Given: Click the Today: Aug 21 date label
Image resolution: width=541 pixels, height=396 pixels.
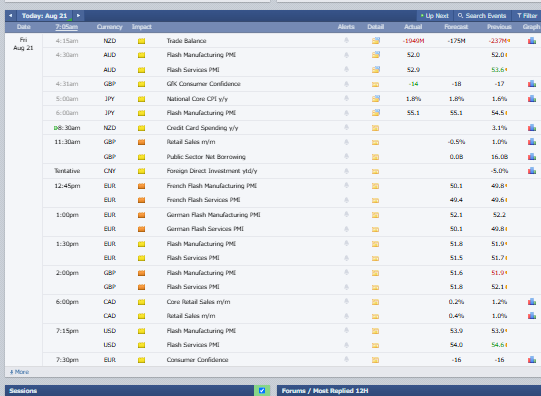Looking at the screenshot, I should pyautogui.click(x=44, y=16).
